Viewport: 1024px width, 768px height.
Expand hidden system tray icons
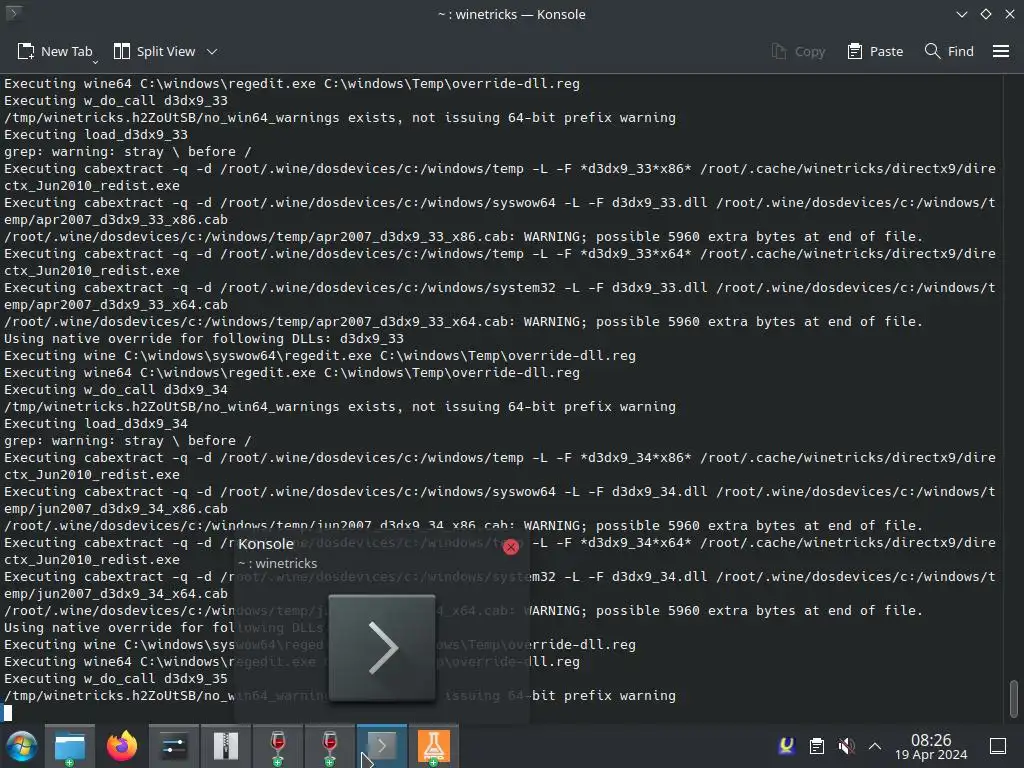click(x=875, y=746)
